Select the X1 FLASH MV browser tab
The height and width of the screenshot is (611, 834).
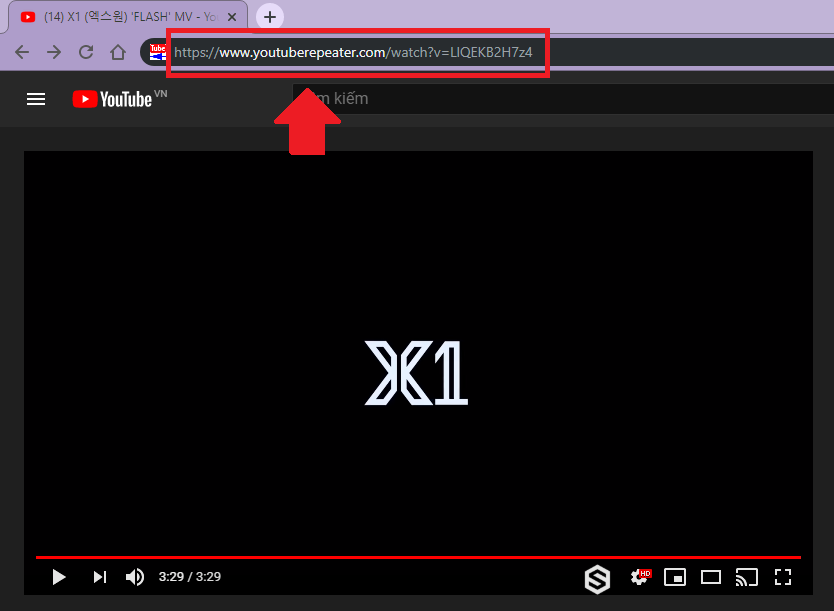point(120,16)
